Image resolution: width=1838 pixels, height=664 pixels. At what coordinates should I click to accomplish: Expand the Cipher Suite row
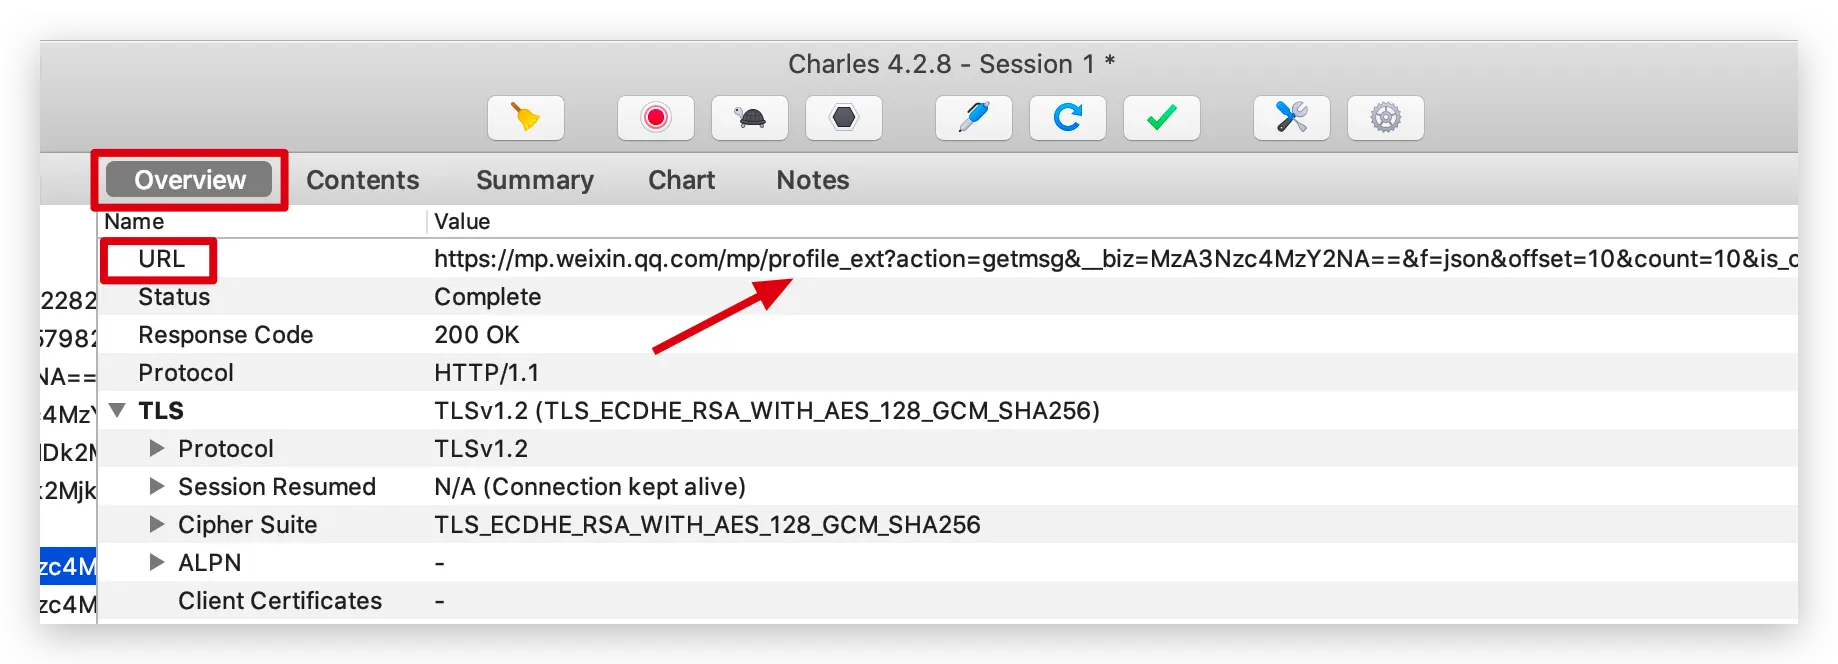tap(157, 524)
